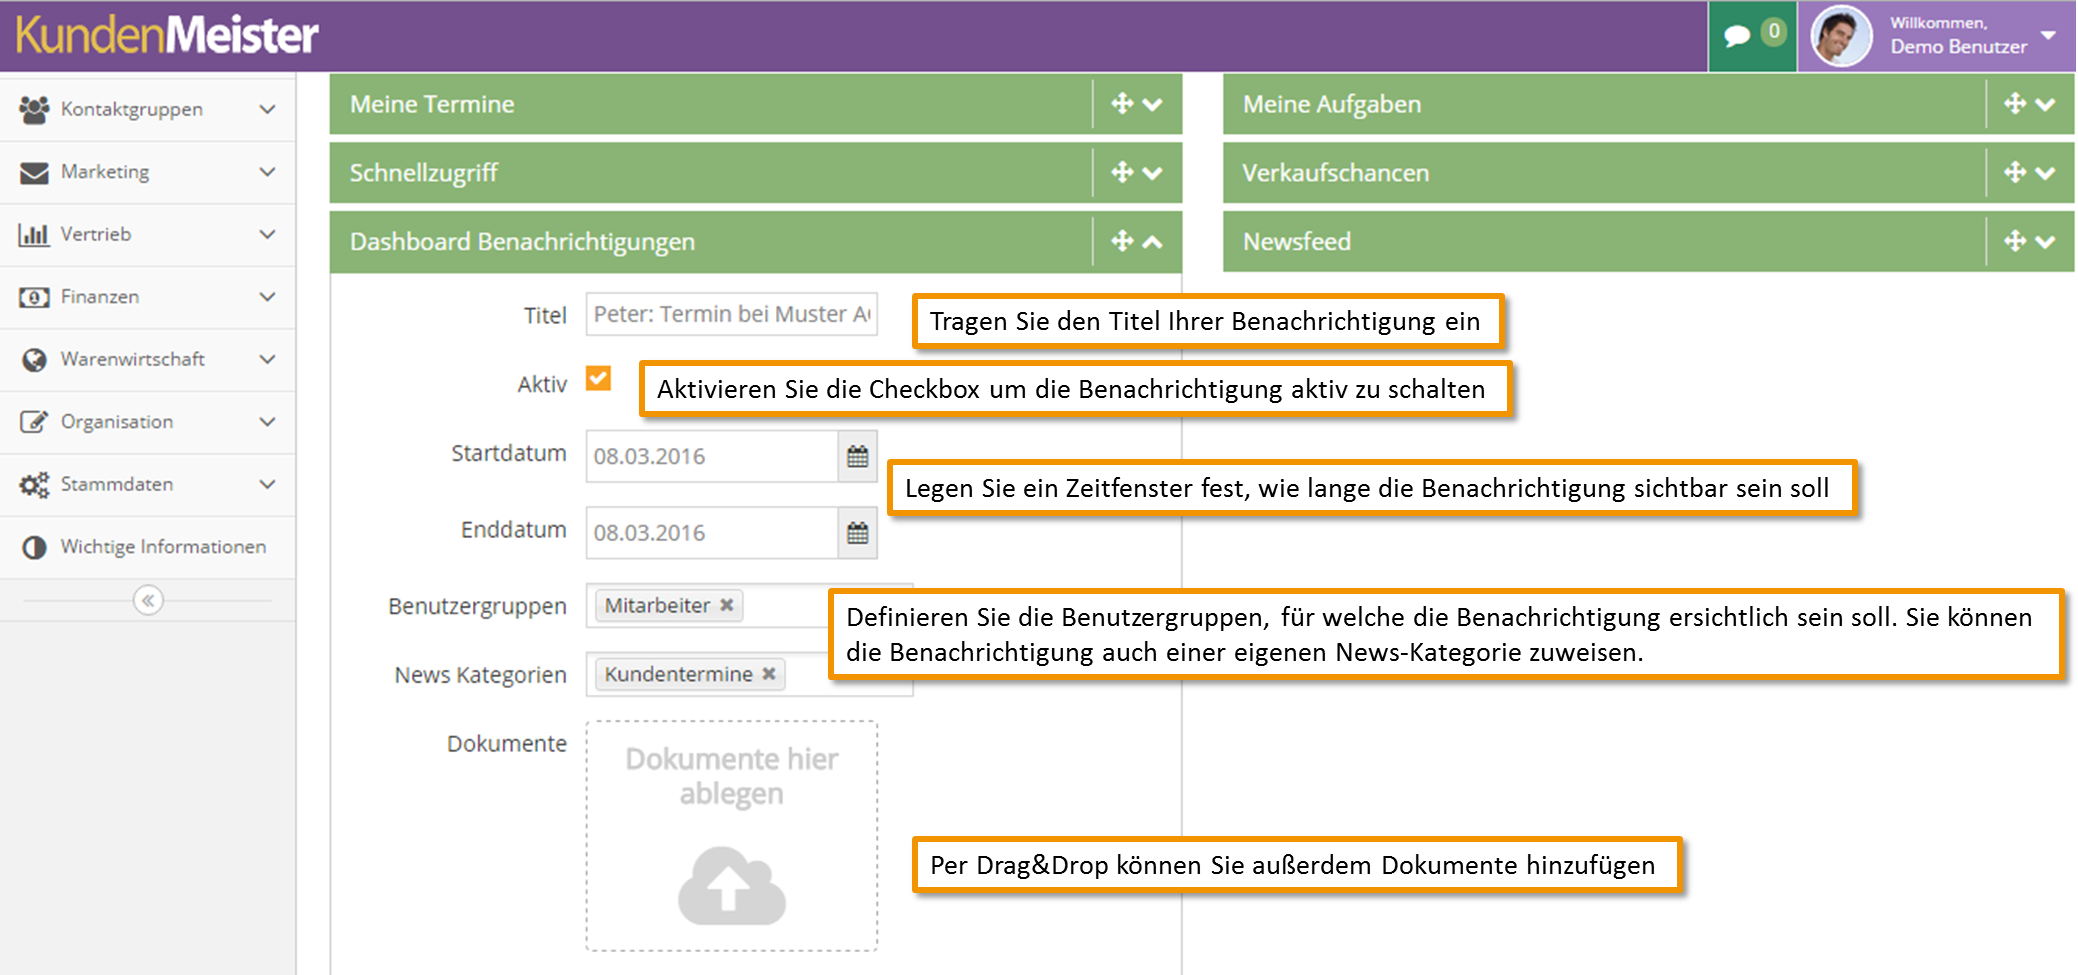Viewport: 2078px width, 975px height.
Task: Click the News Kategorien tag field
Action: click(x=750, y=675)
